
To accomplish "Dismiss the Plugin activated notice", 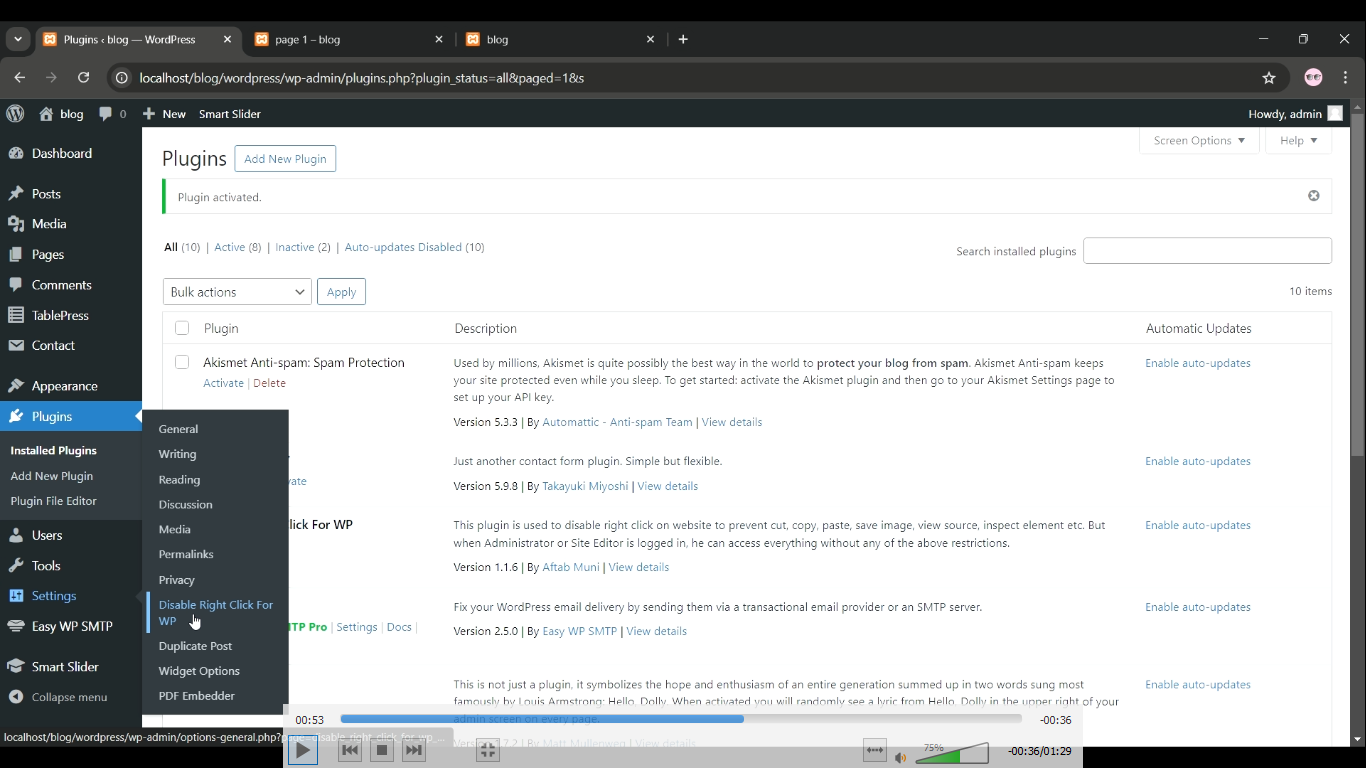I will [x=1313, y=196].
